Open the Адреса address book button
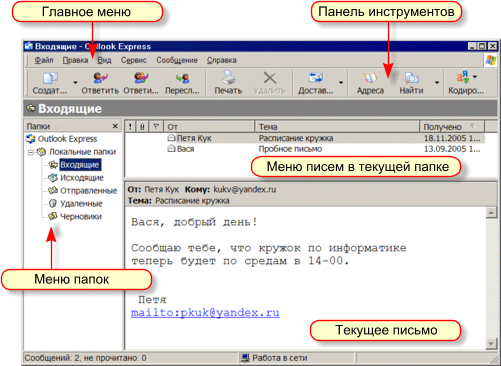Screen dimensions: 501x366 click(370, 83)
